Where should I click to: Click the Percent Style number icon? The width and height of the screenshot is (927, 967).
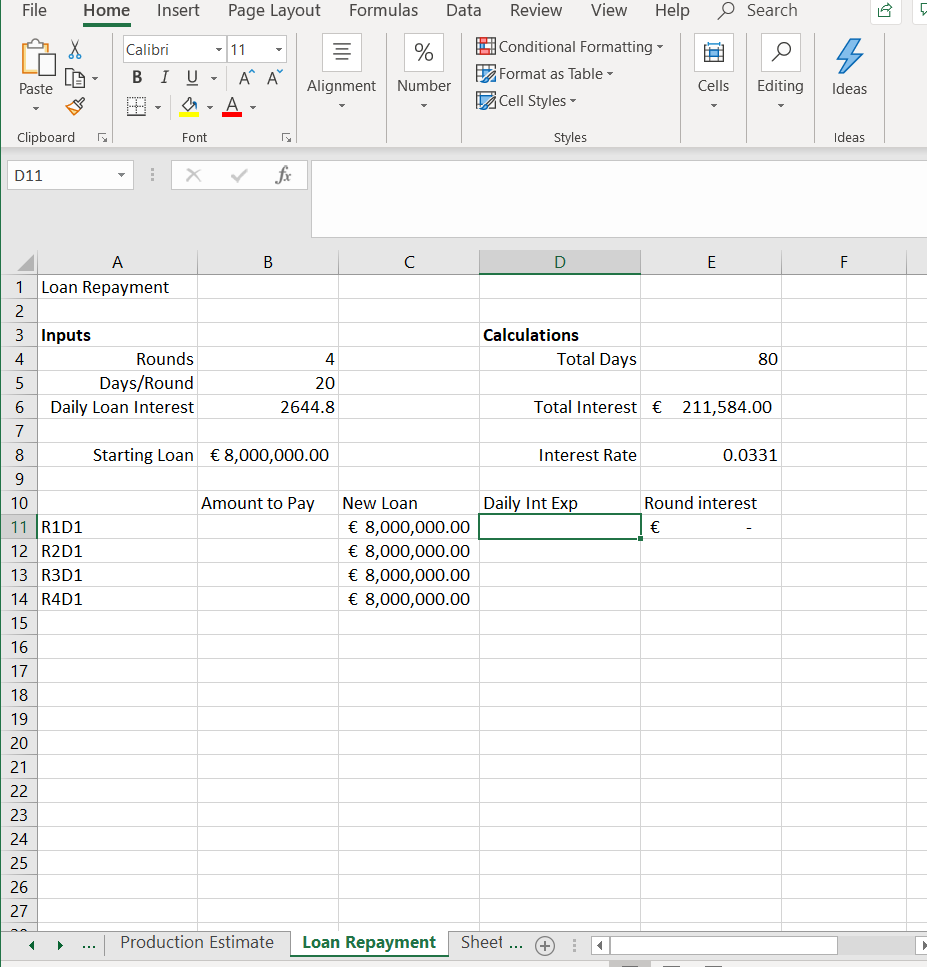[x=423, y=53]
